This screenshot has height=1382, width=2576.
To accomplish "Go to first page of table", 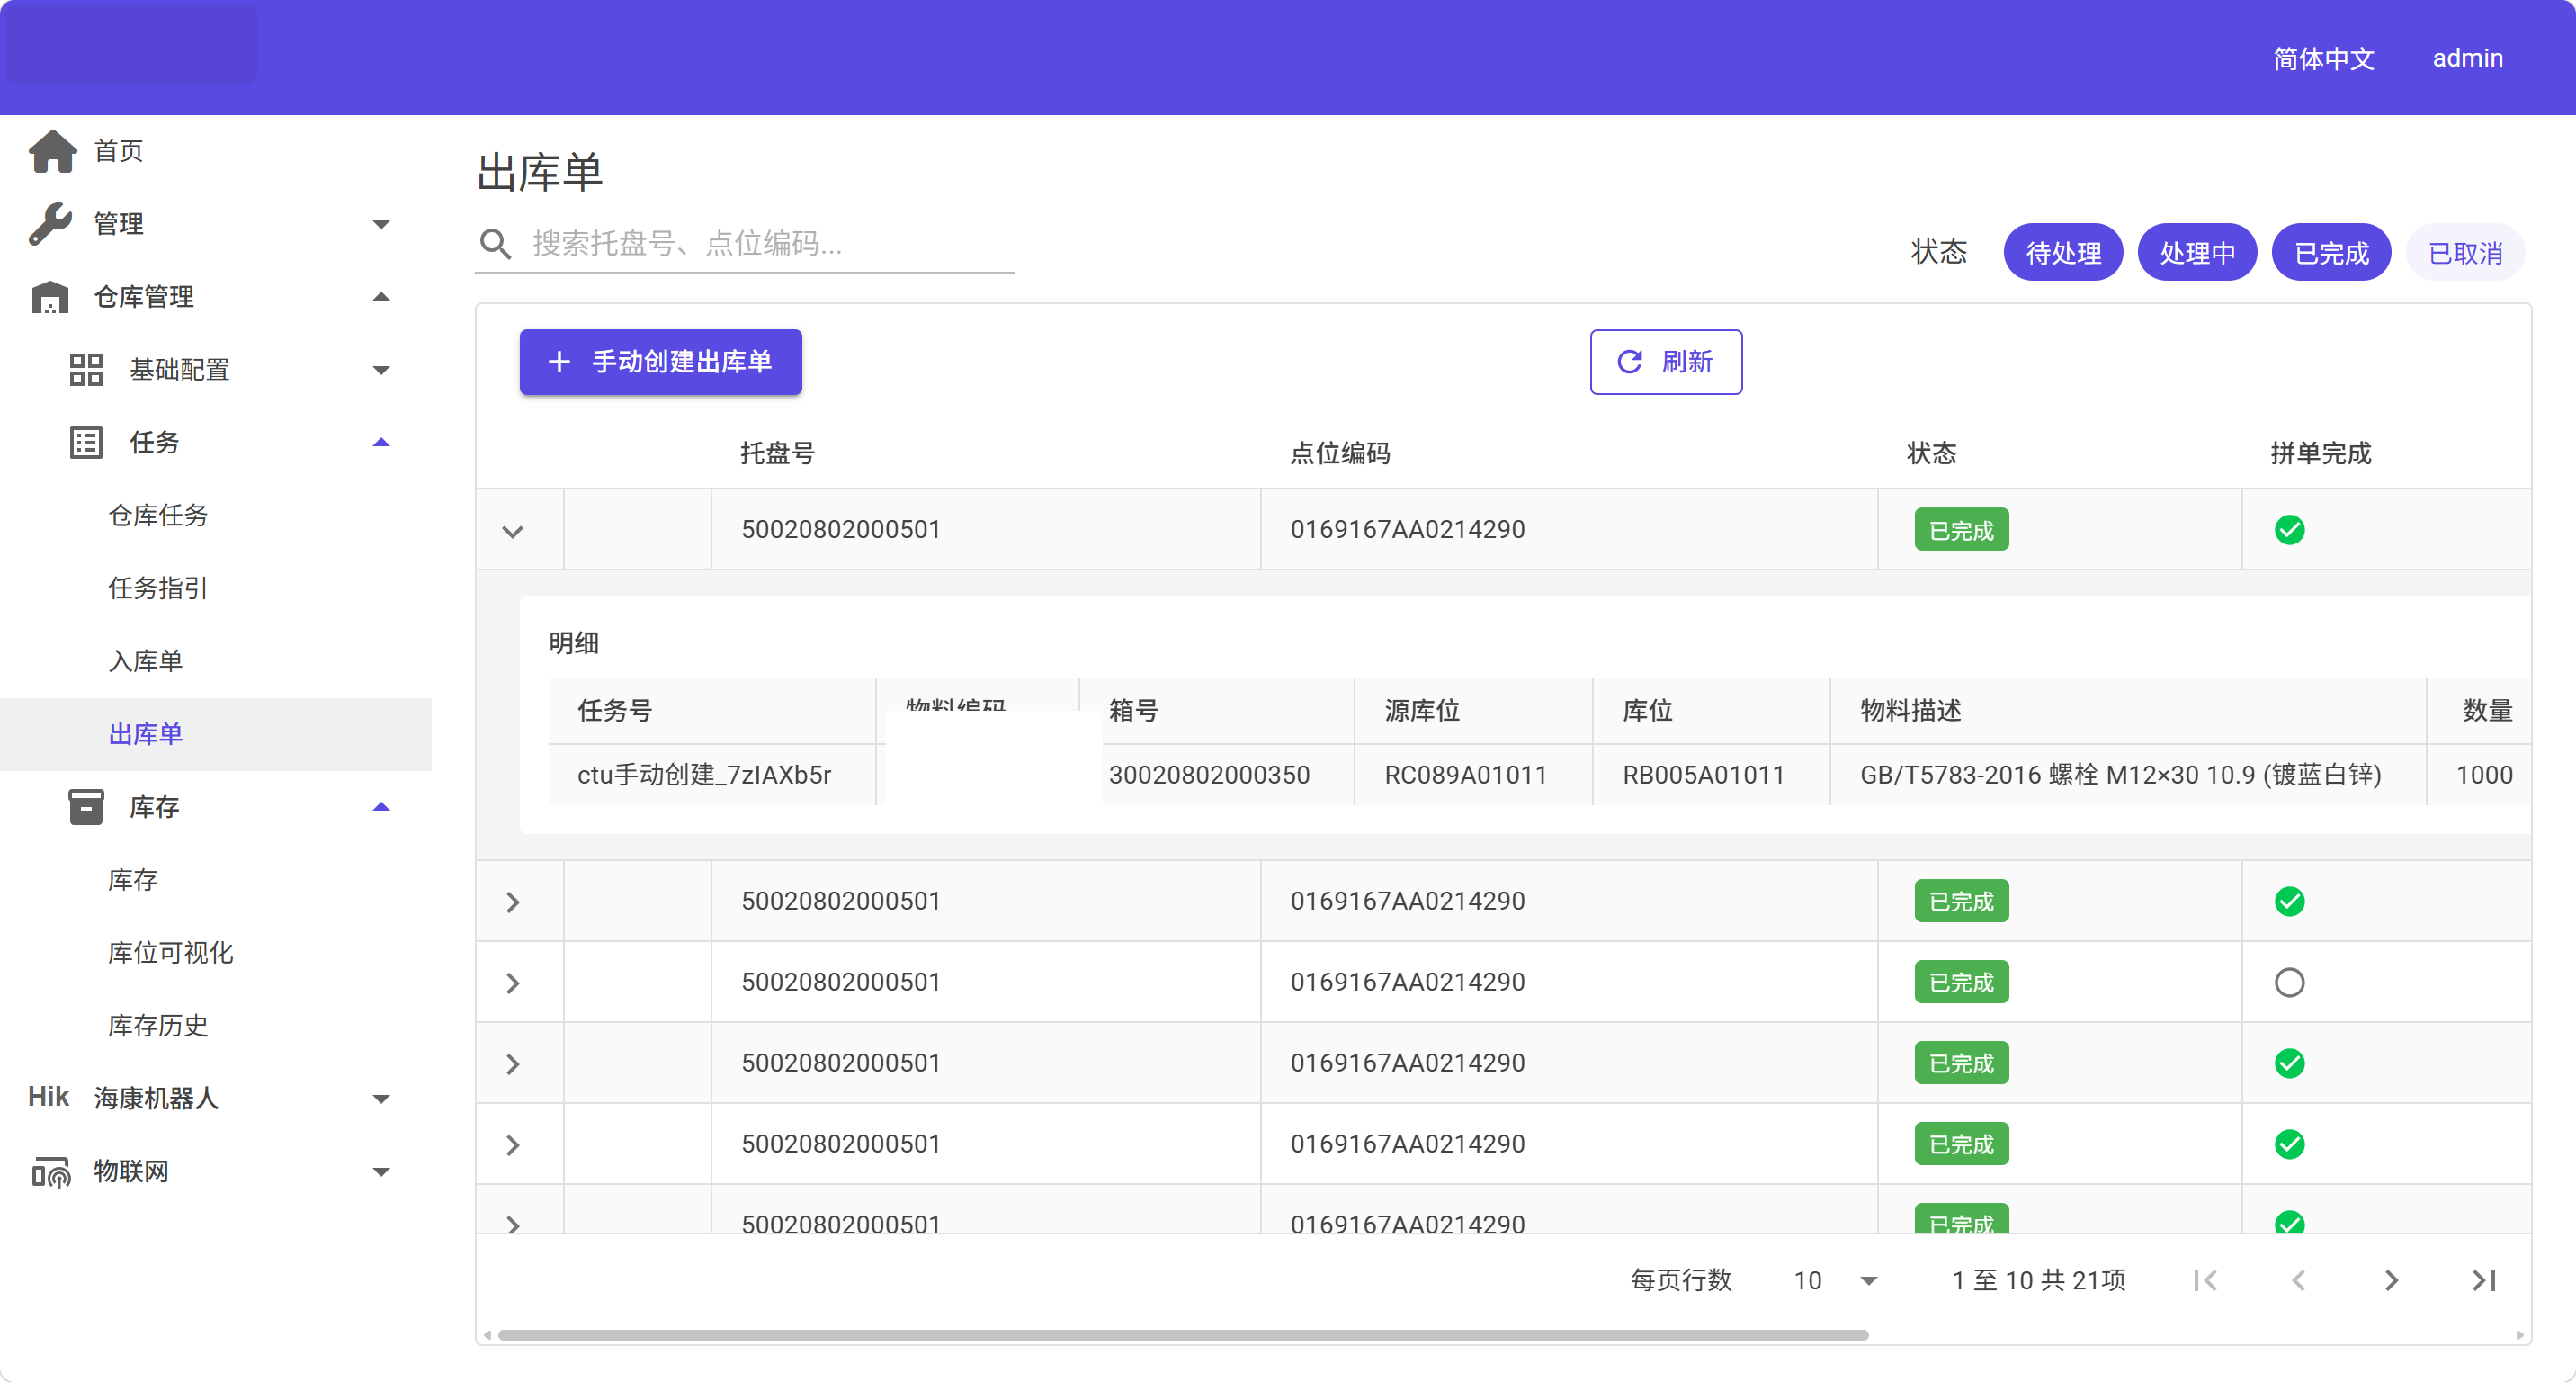I will click(2205, 1281).
